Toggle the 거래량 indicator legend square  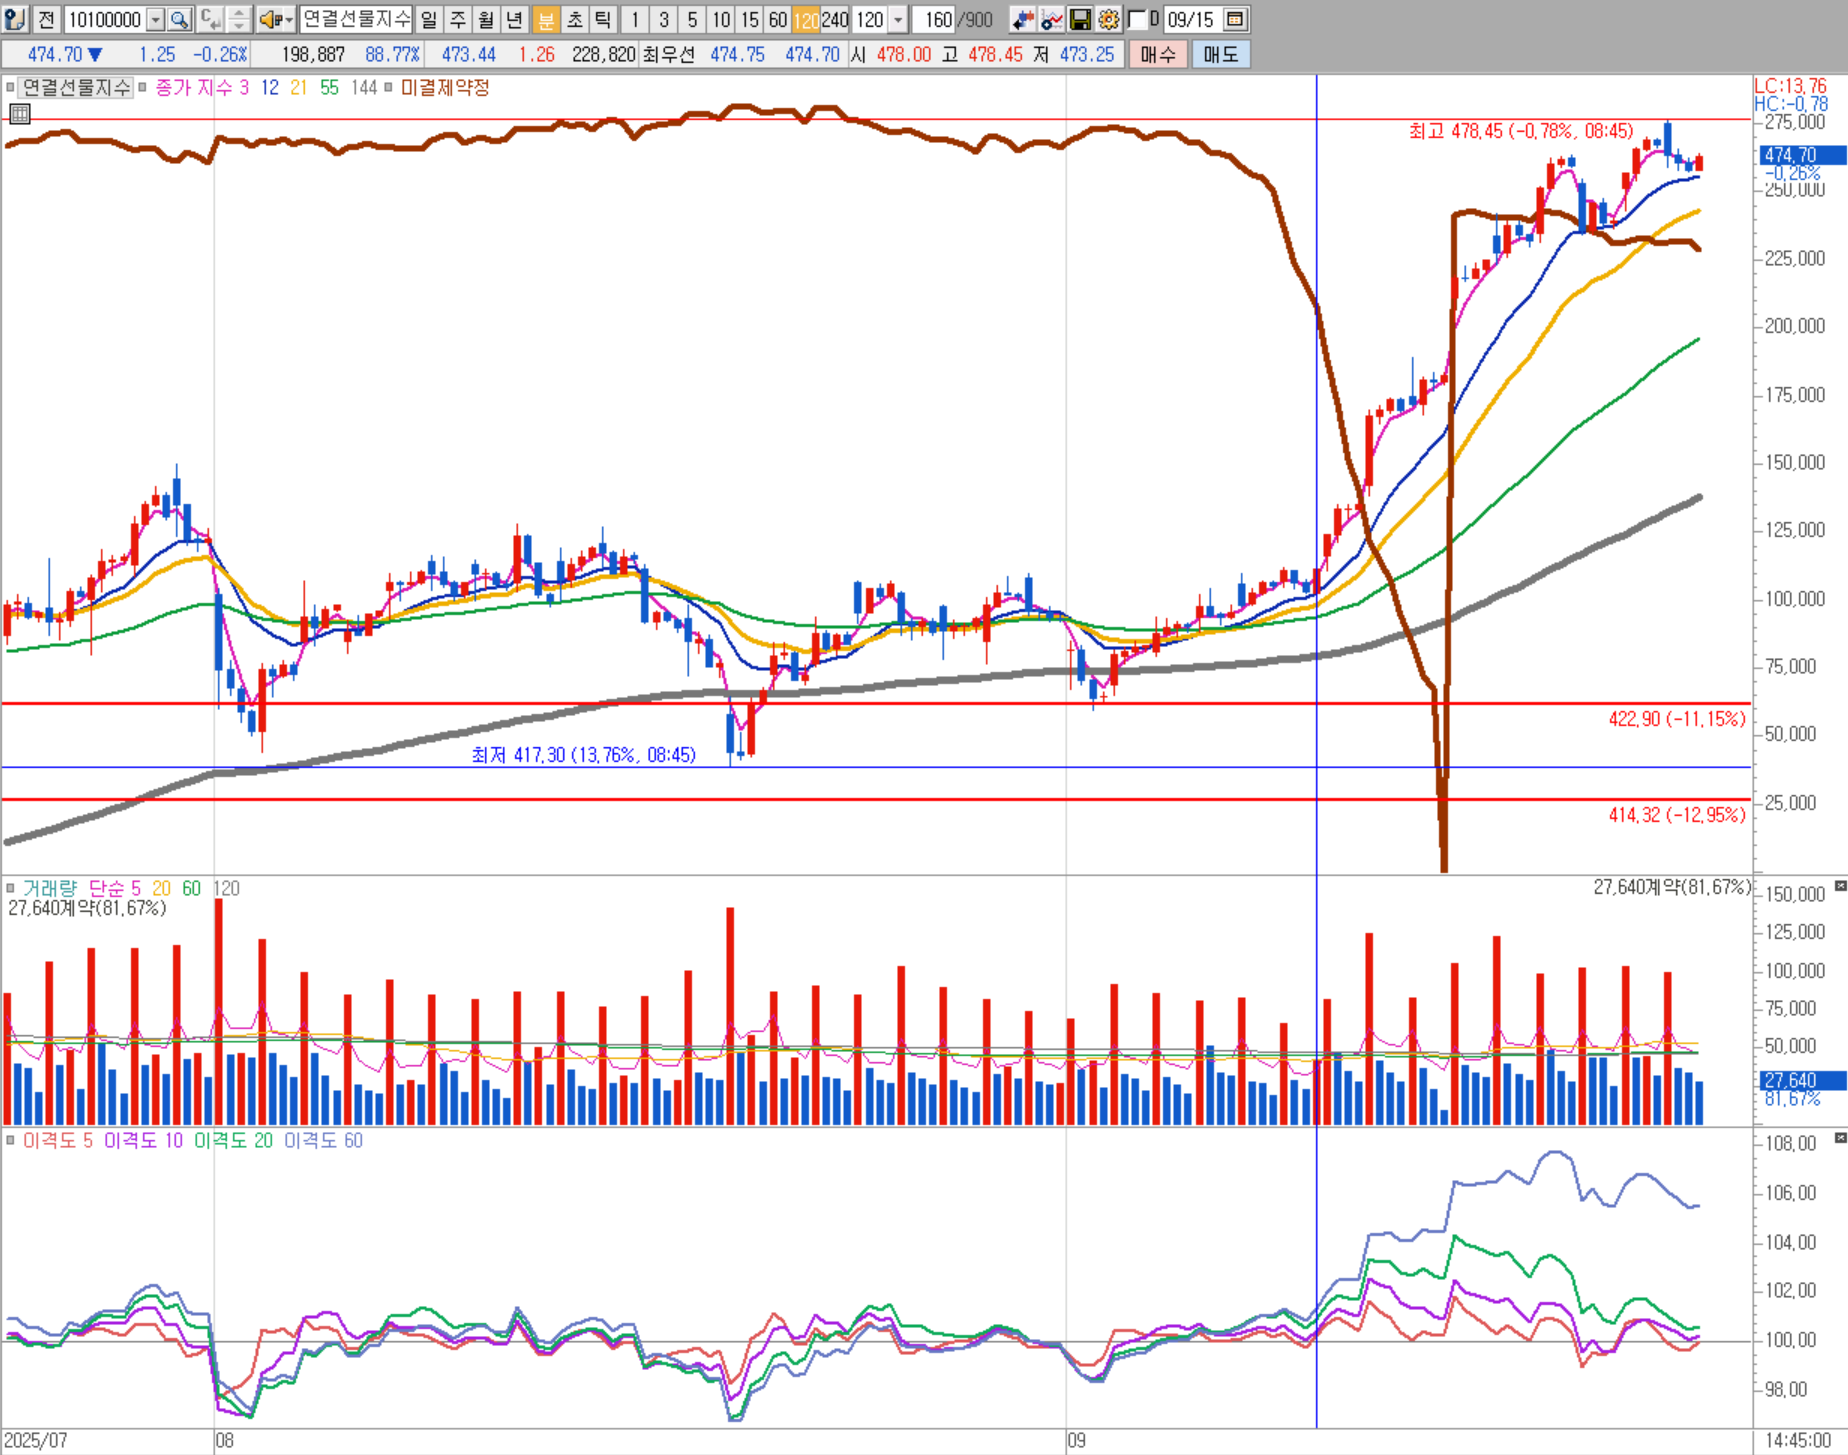tap(11, 888)
